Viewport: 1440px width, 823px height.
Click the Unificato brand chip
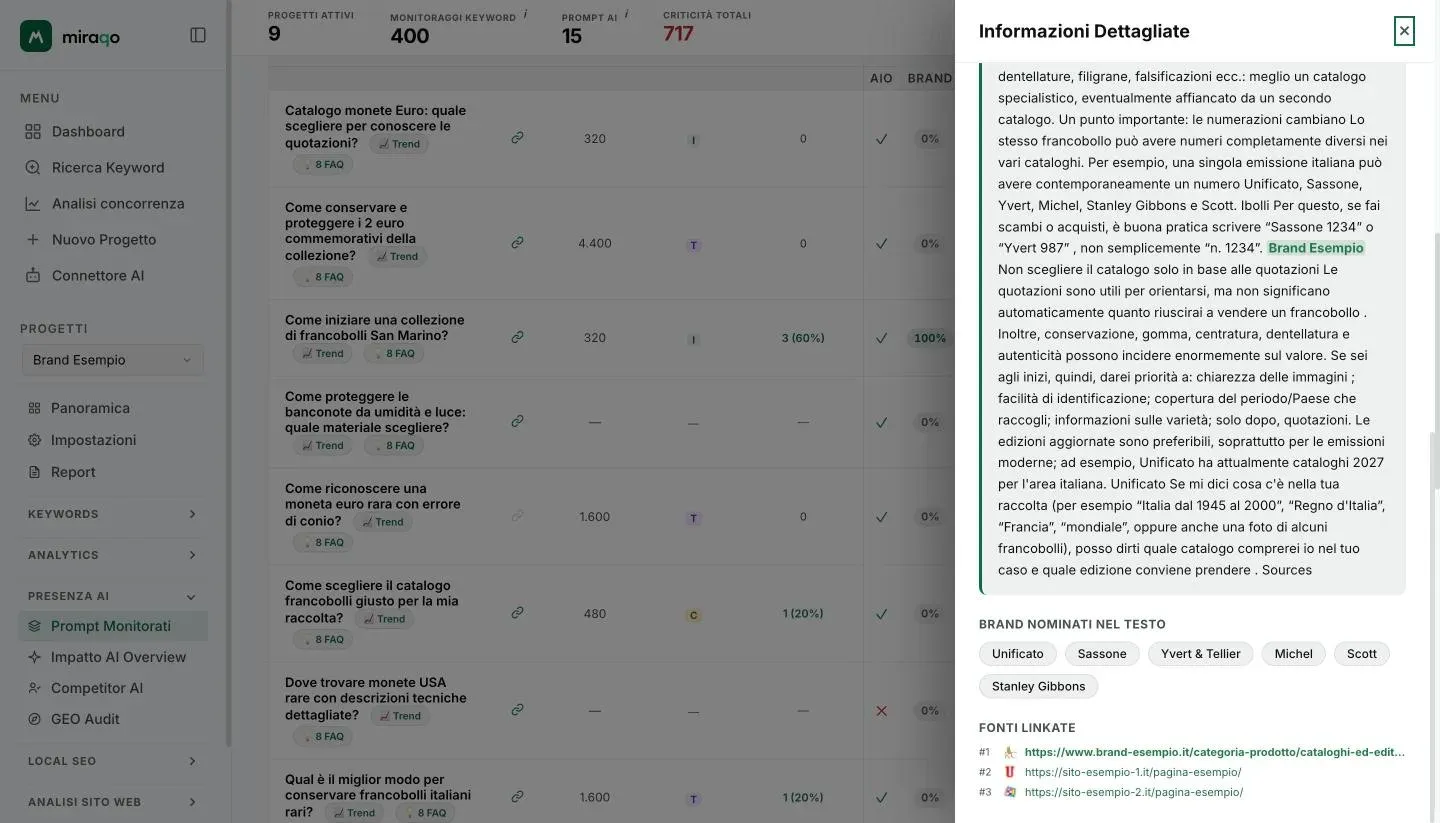click(1017, 654)
